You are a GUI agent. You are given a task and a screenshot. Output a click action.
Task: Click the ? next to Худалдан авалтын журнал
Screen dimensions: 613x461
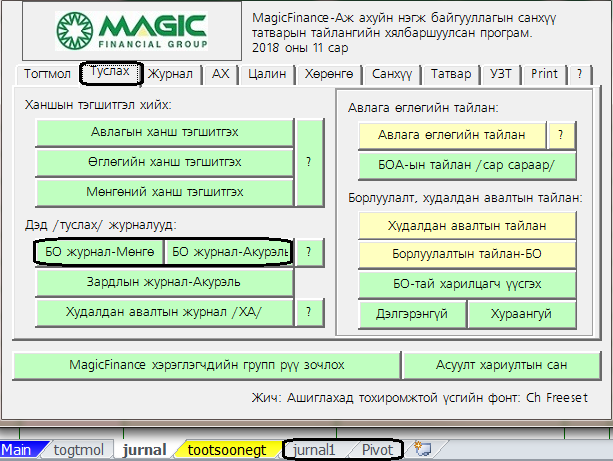click(310, 313)
